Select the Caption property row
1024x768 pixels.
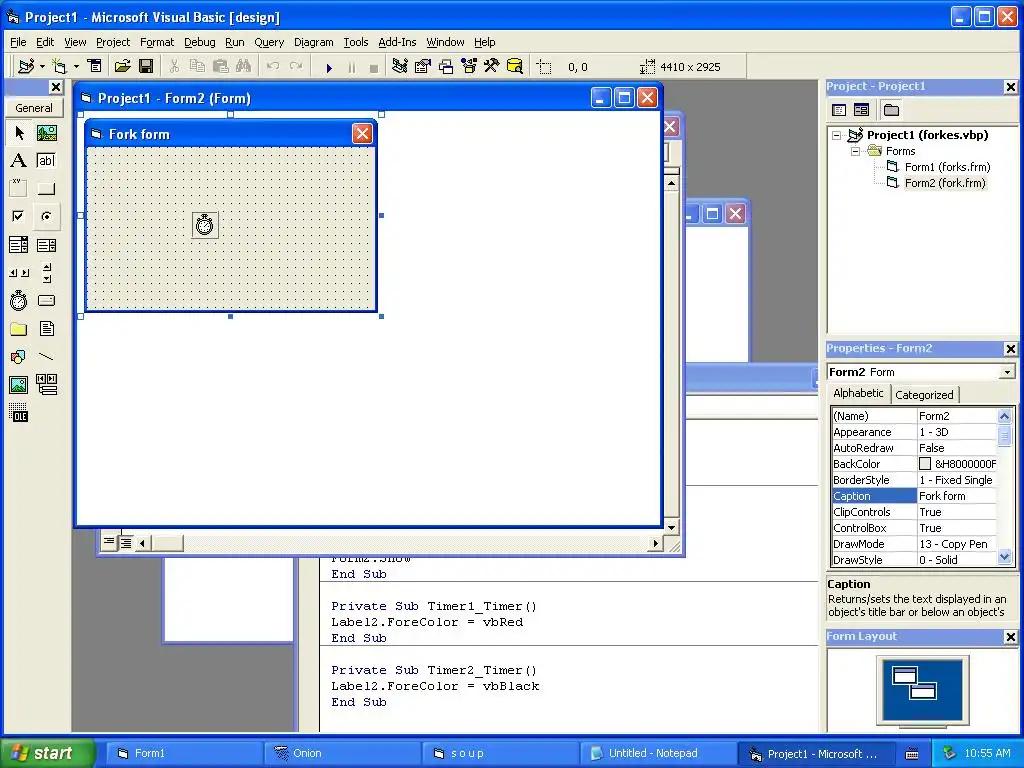click(914, 496)
